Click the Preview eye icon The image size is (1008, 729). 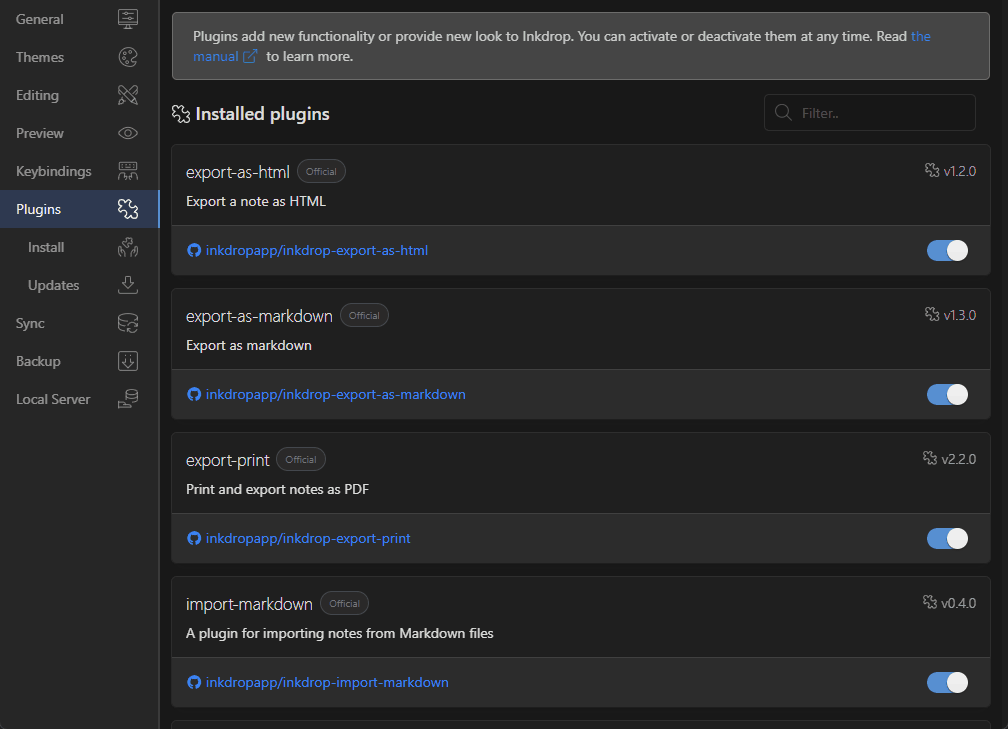point(128,133)
